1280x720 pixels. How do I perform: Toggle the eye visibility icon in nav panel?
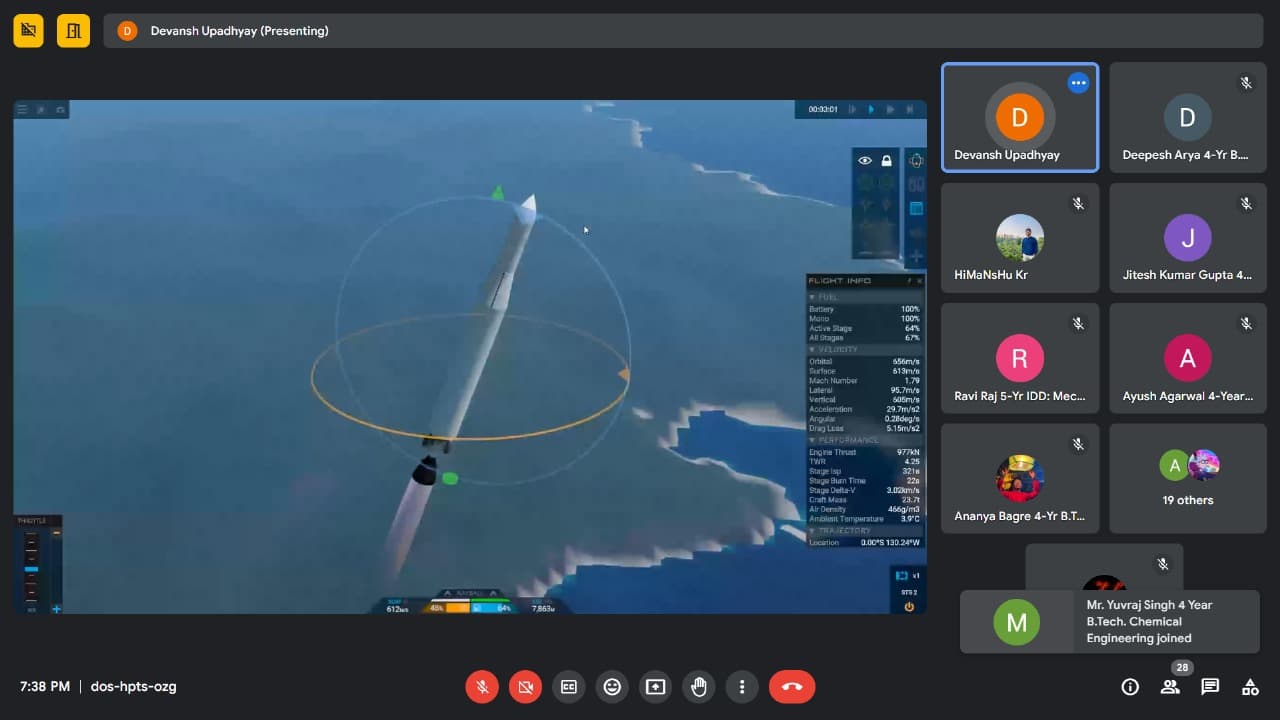click(x=865, y=161)
